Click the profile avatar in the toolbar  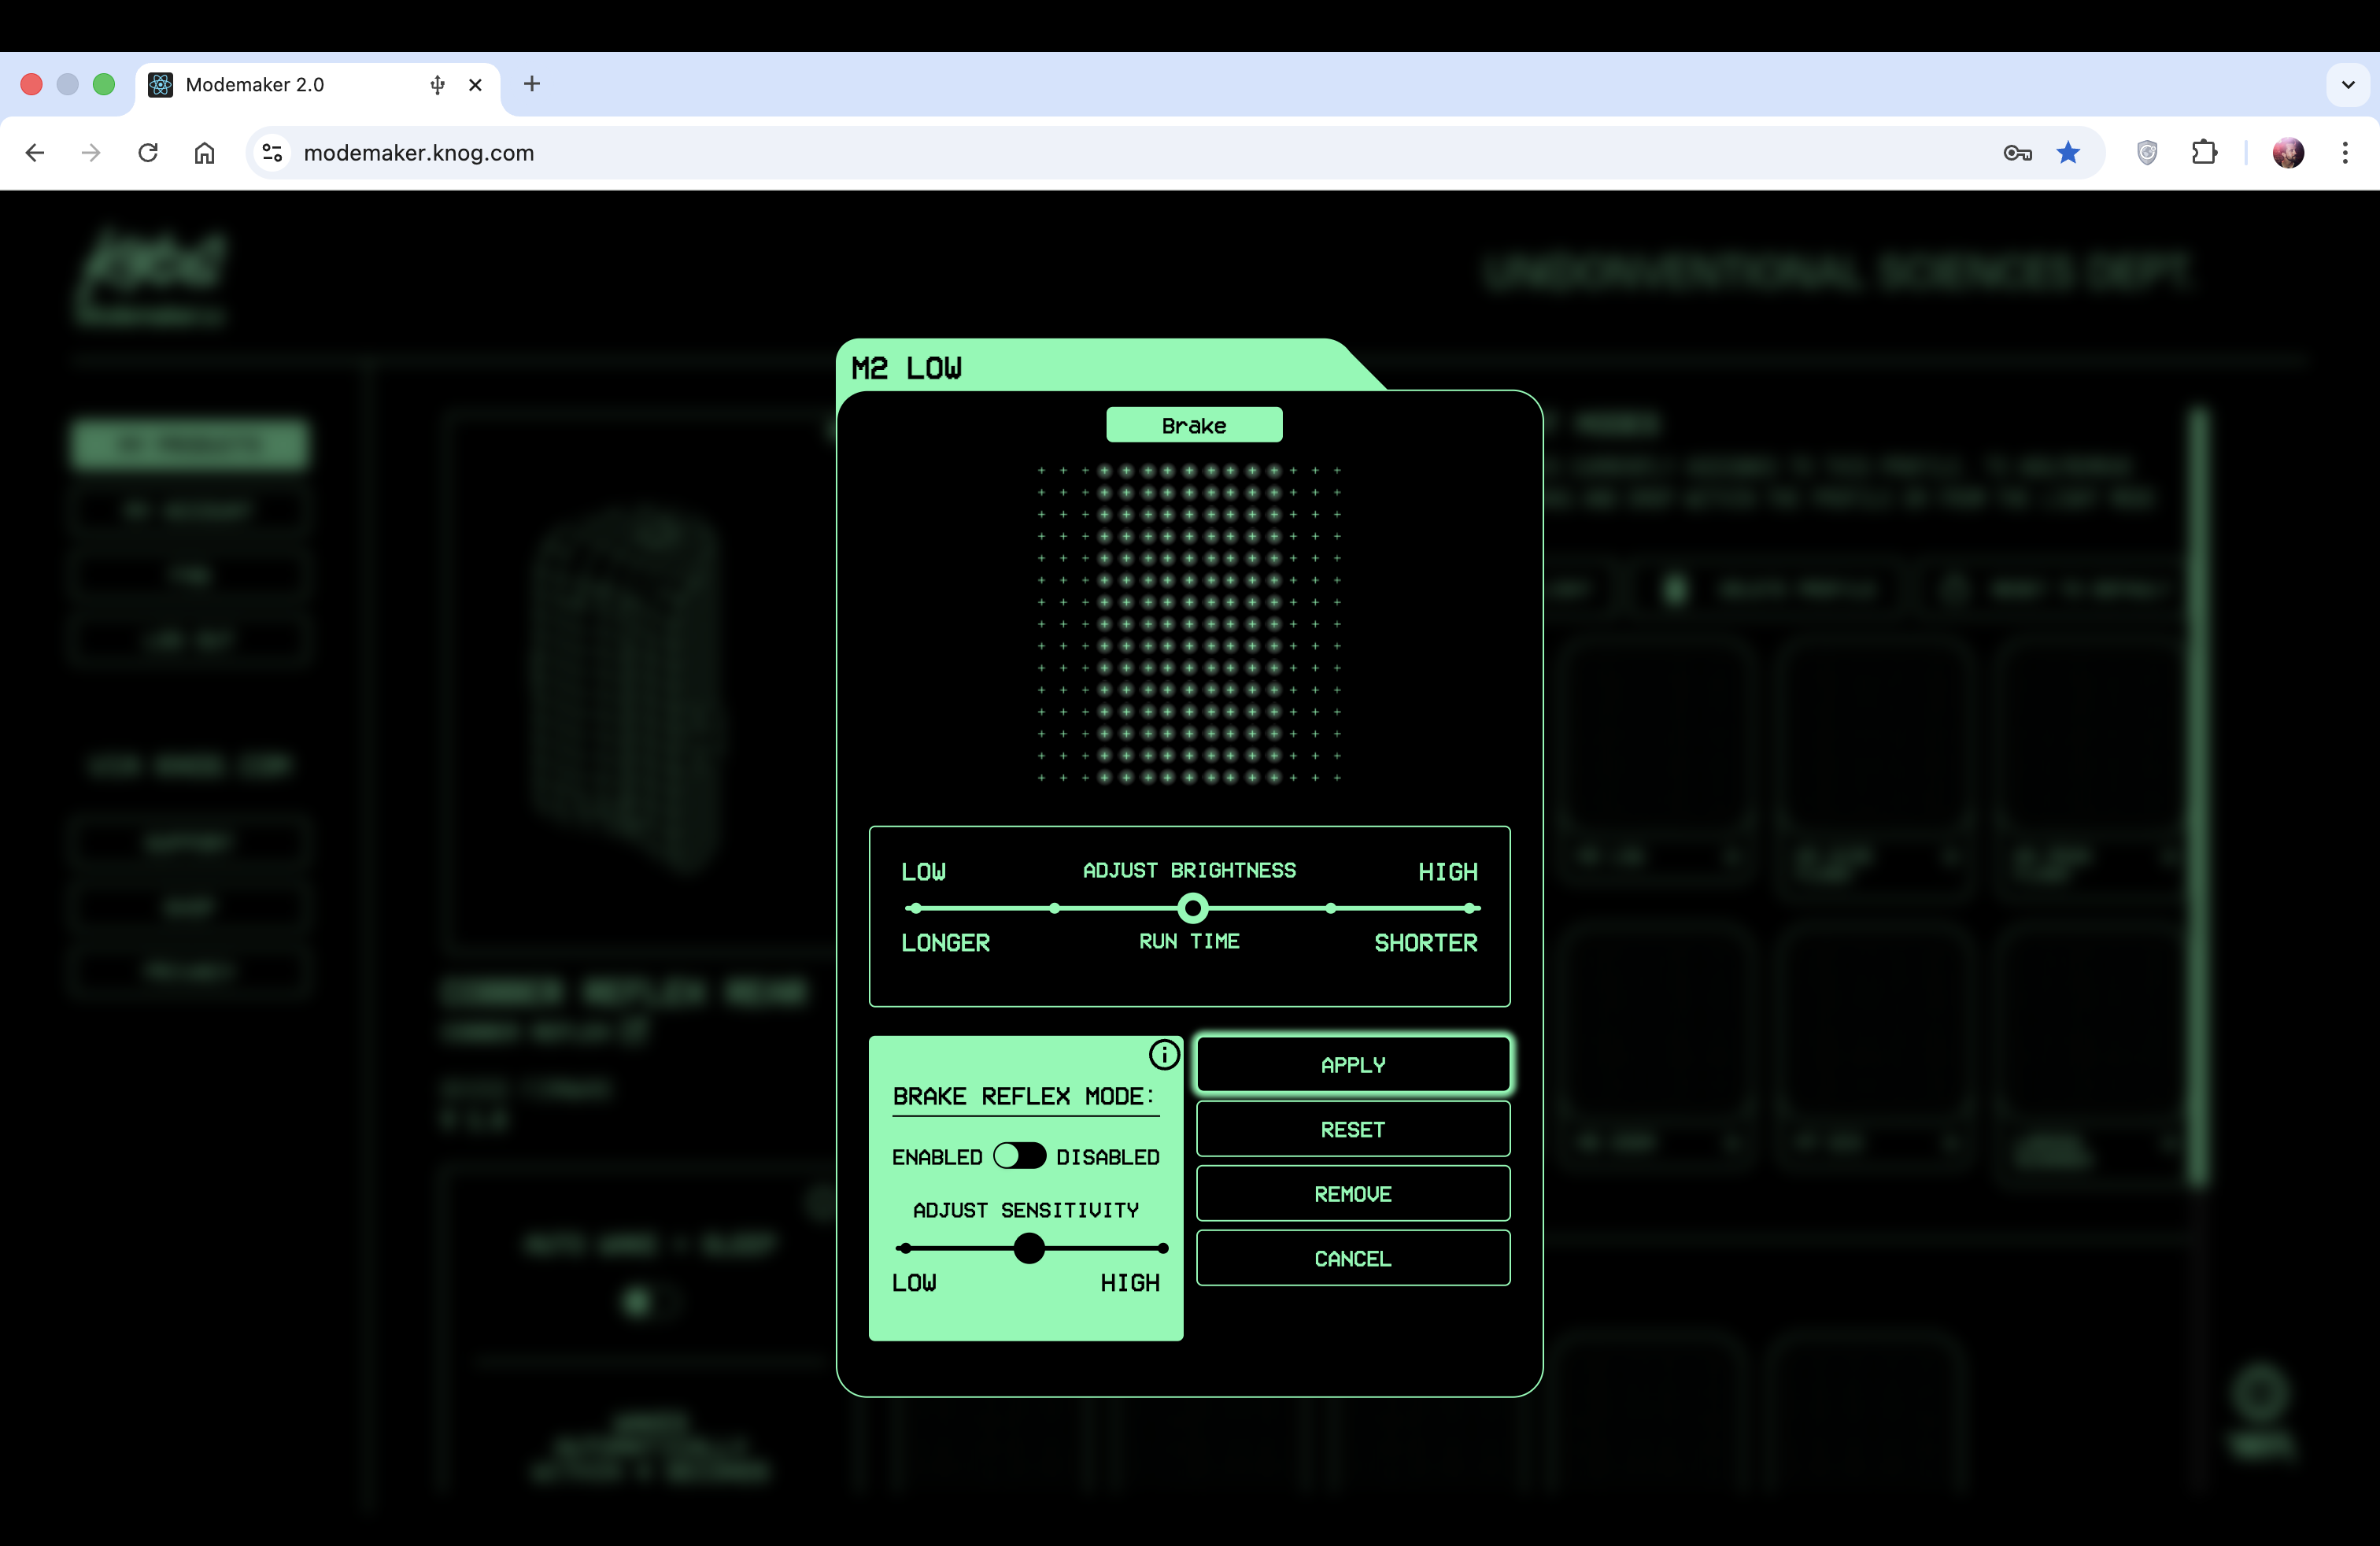click(x=2289, y=153)
